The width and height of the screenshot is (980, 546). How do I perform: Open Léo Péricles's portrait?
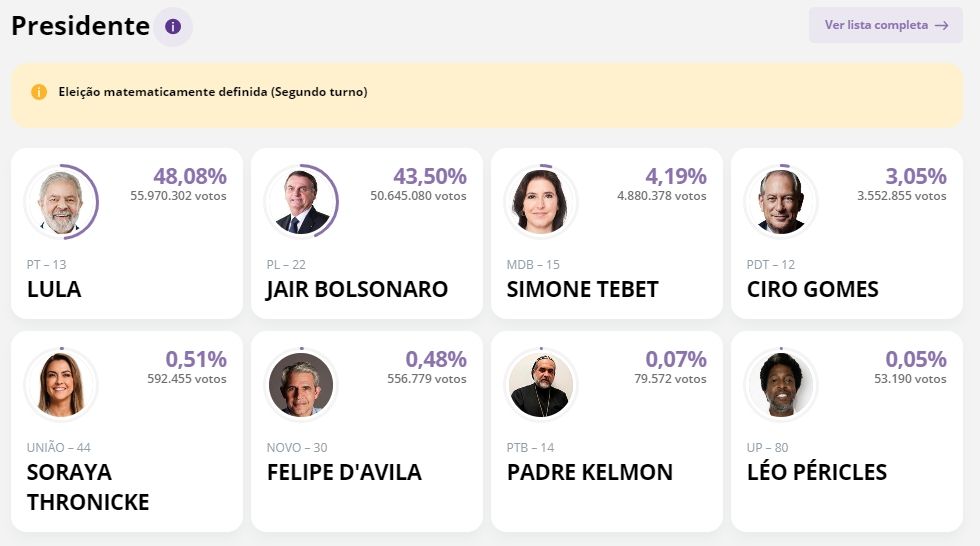781,385
